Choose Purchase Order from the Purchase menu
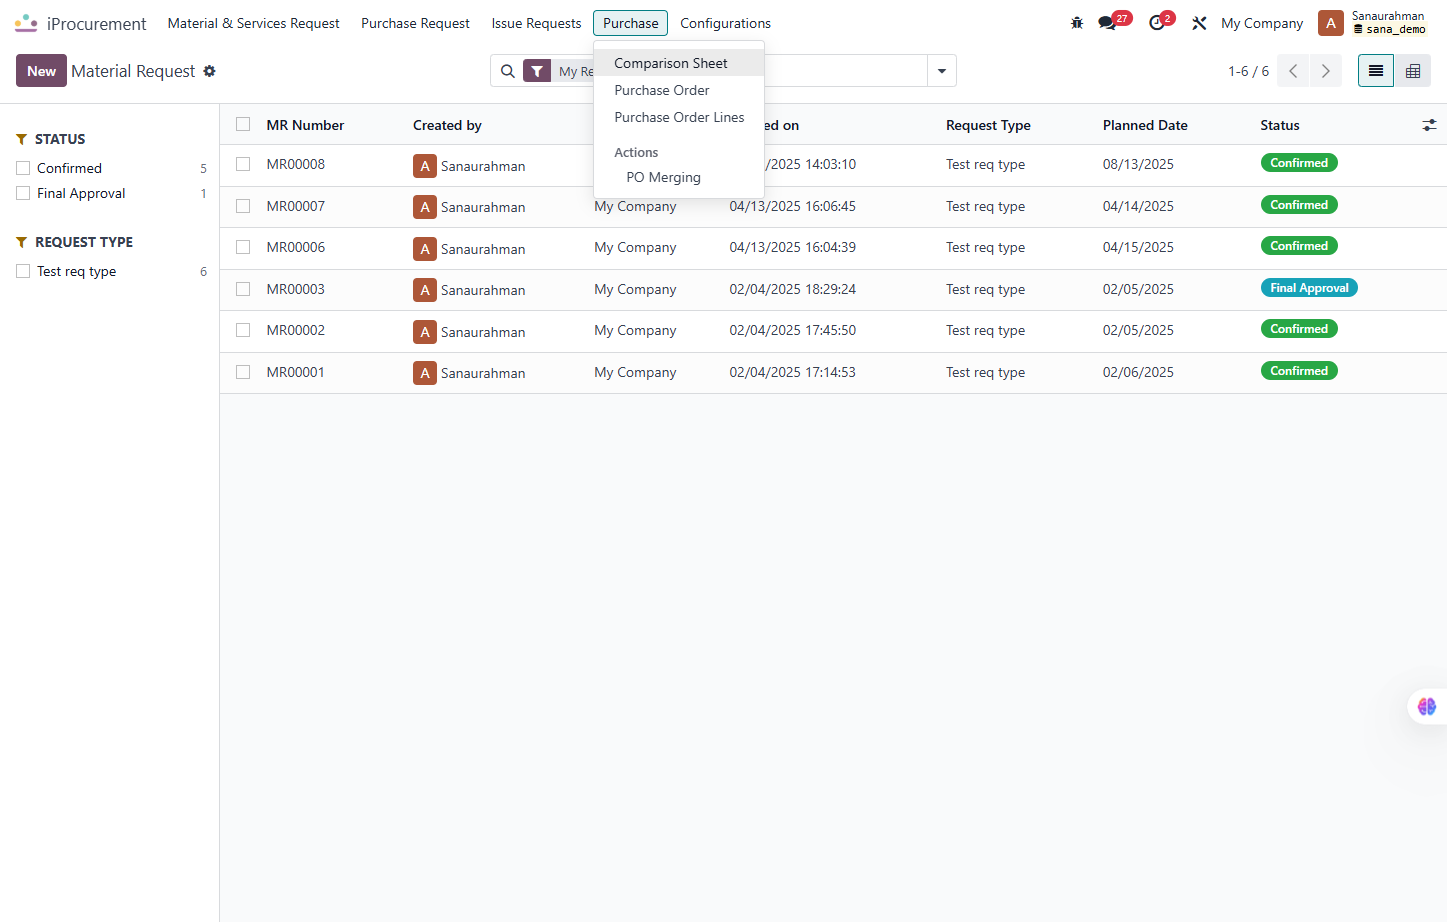Screen dimensions: 1447x922 [x=679, y=90]
